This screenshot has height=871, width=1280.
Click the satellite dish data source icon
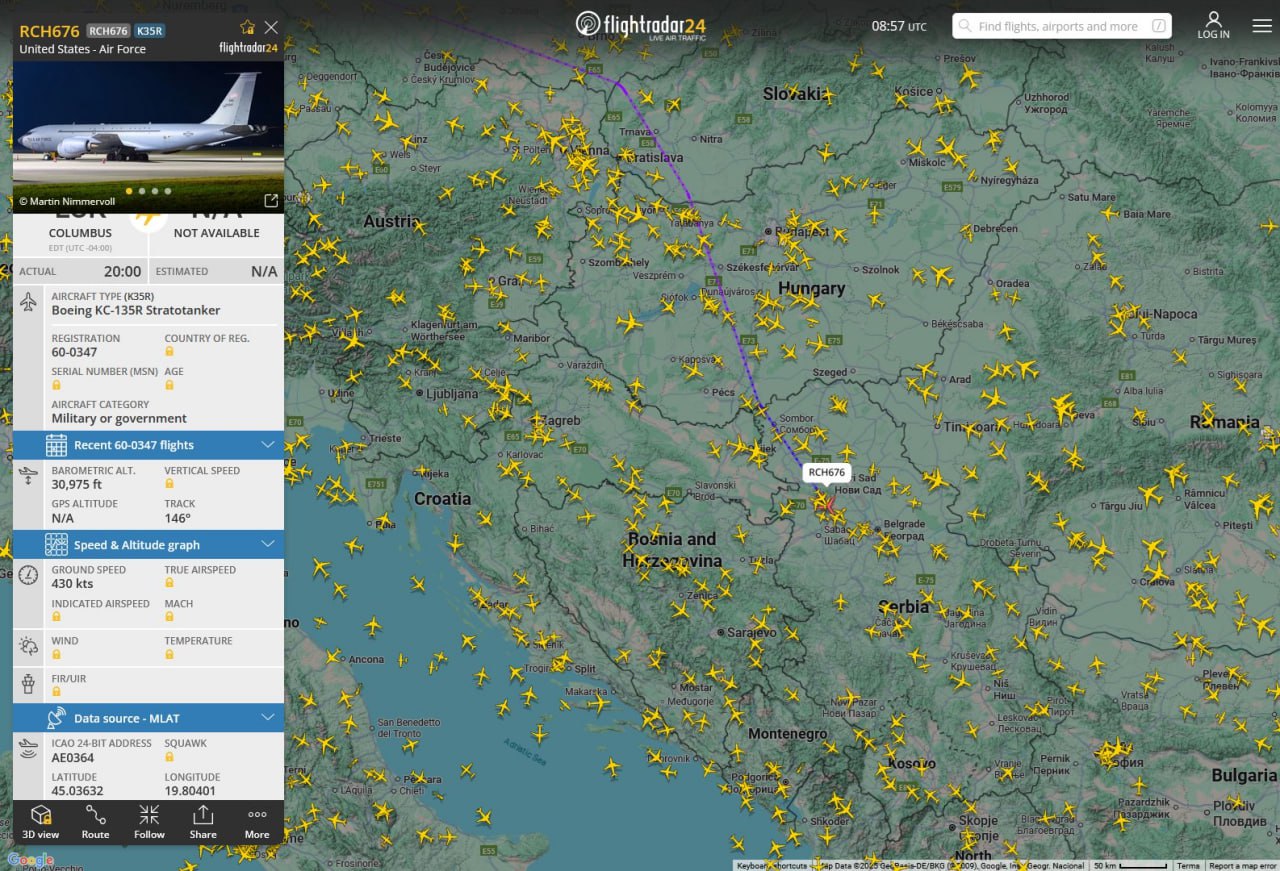(x=56, y=718)
